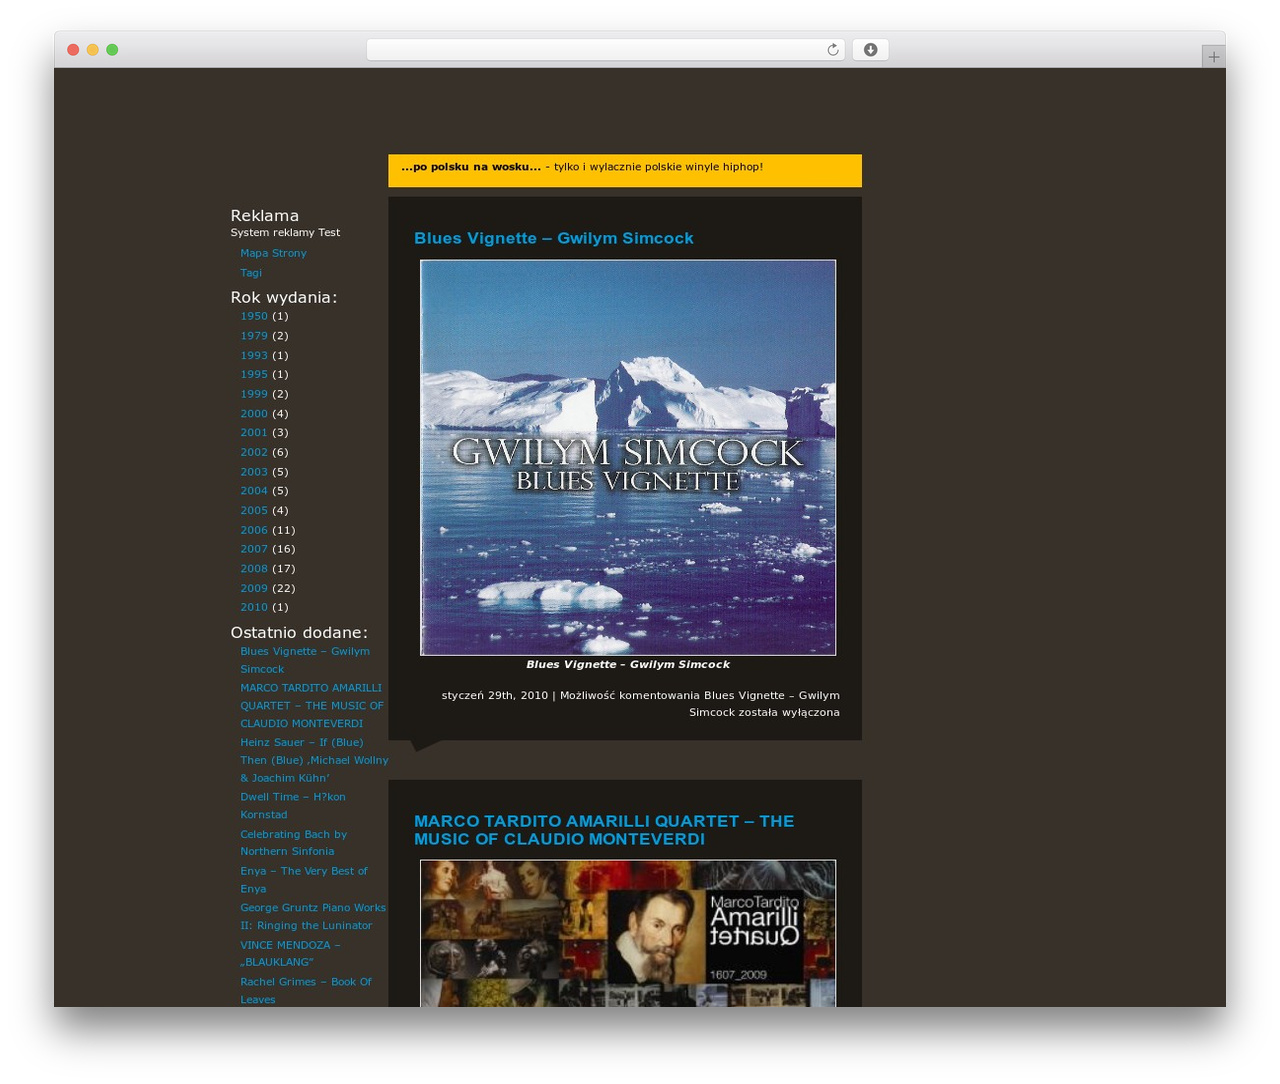Open 'George Gruntz Piano Works II' link
This screenshot has height=1084, width=1280.
(x=313, y=917)
